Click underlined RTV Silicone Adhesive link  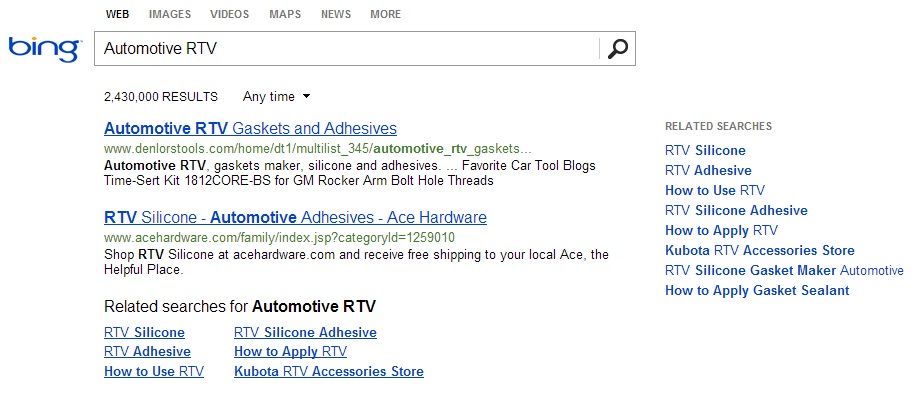click(305, 333)
